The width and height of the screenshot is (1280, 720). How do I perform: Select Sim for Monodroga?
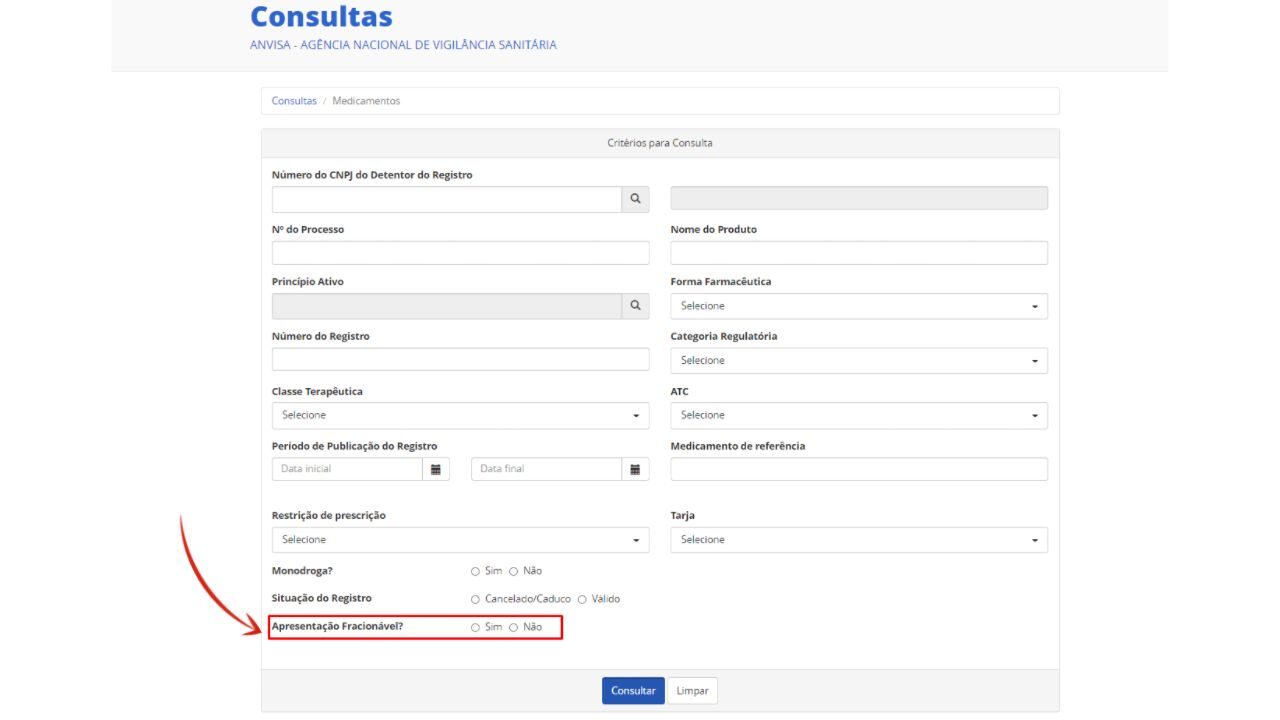pos(476,571)
